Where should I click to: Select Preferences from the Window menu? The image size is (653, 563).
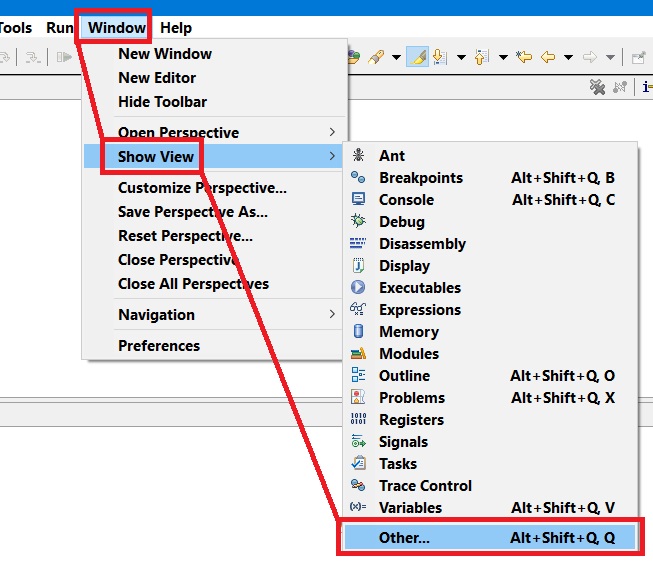pyautogui.click(x=159, y=346)
